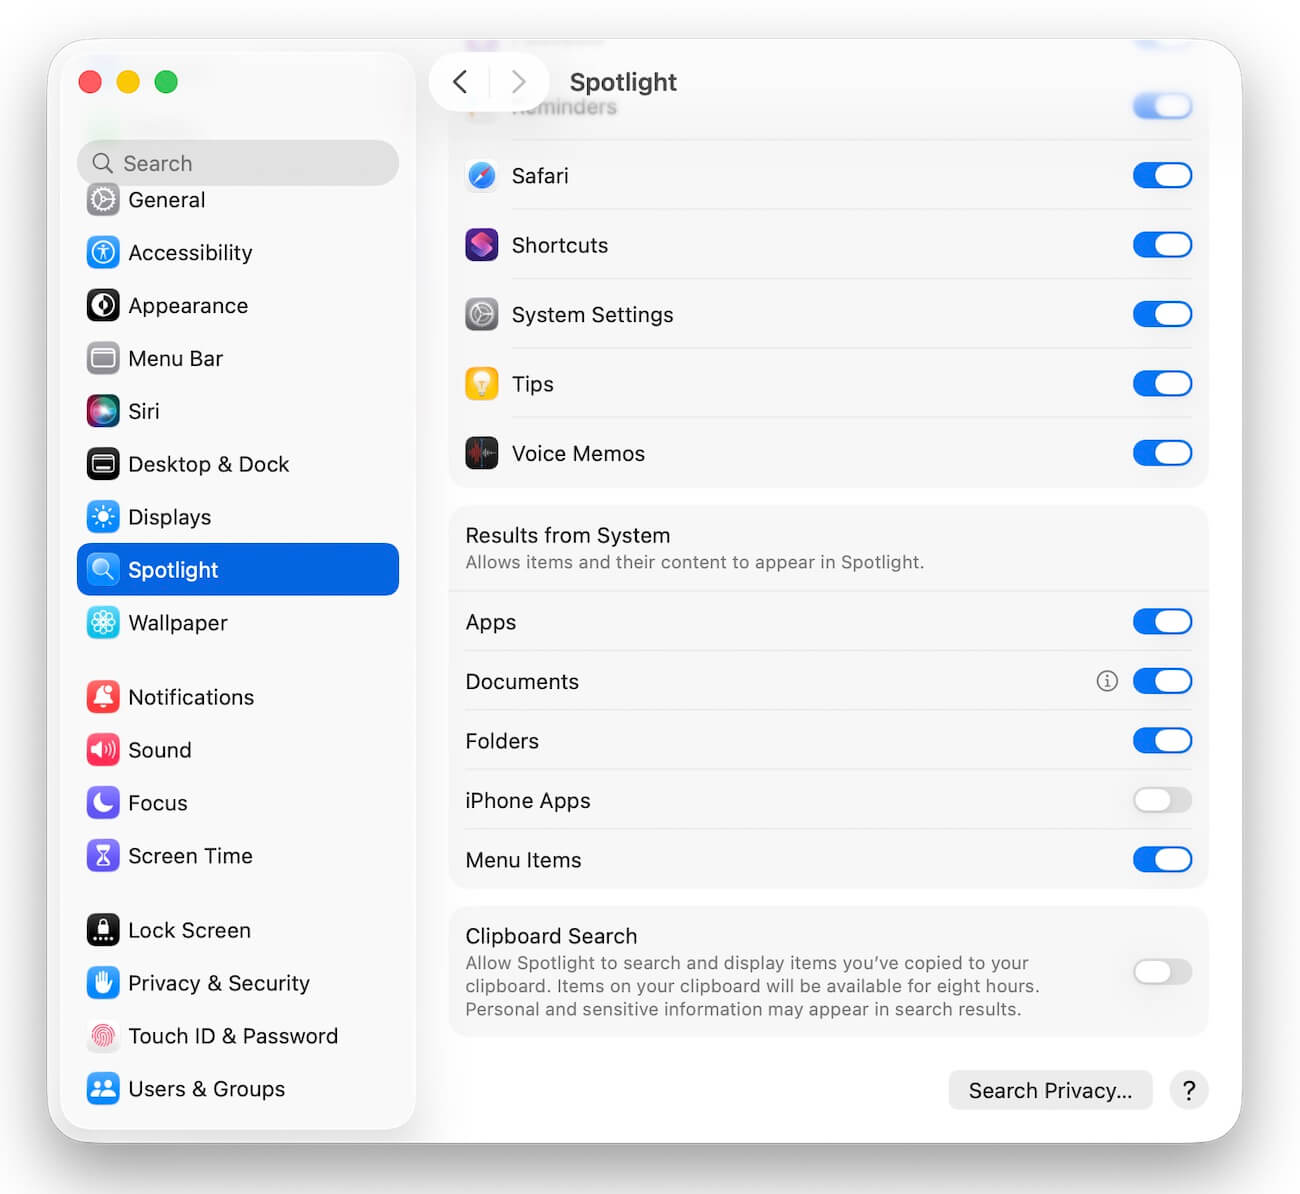The height and width of the screenshot is (1194, 1300).
Task: Open Desktop & Dock icon
Action: click(103, 464)
